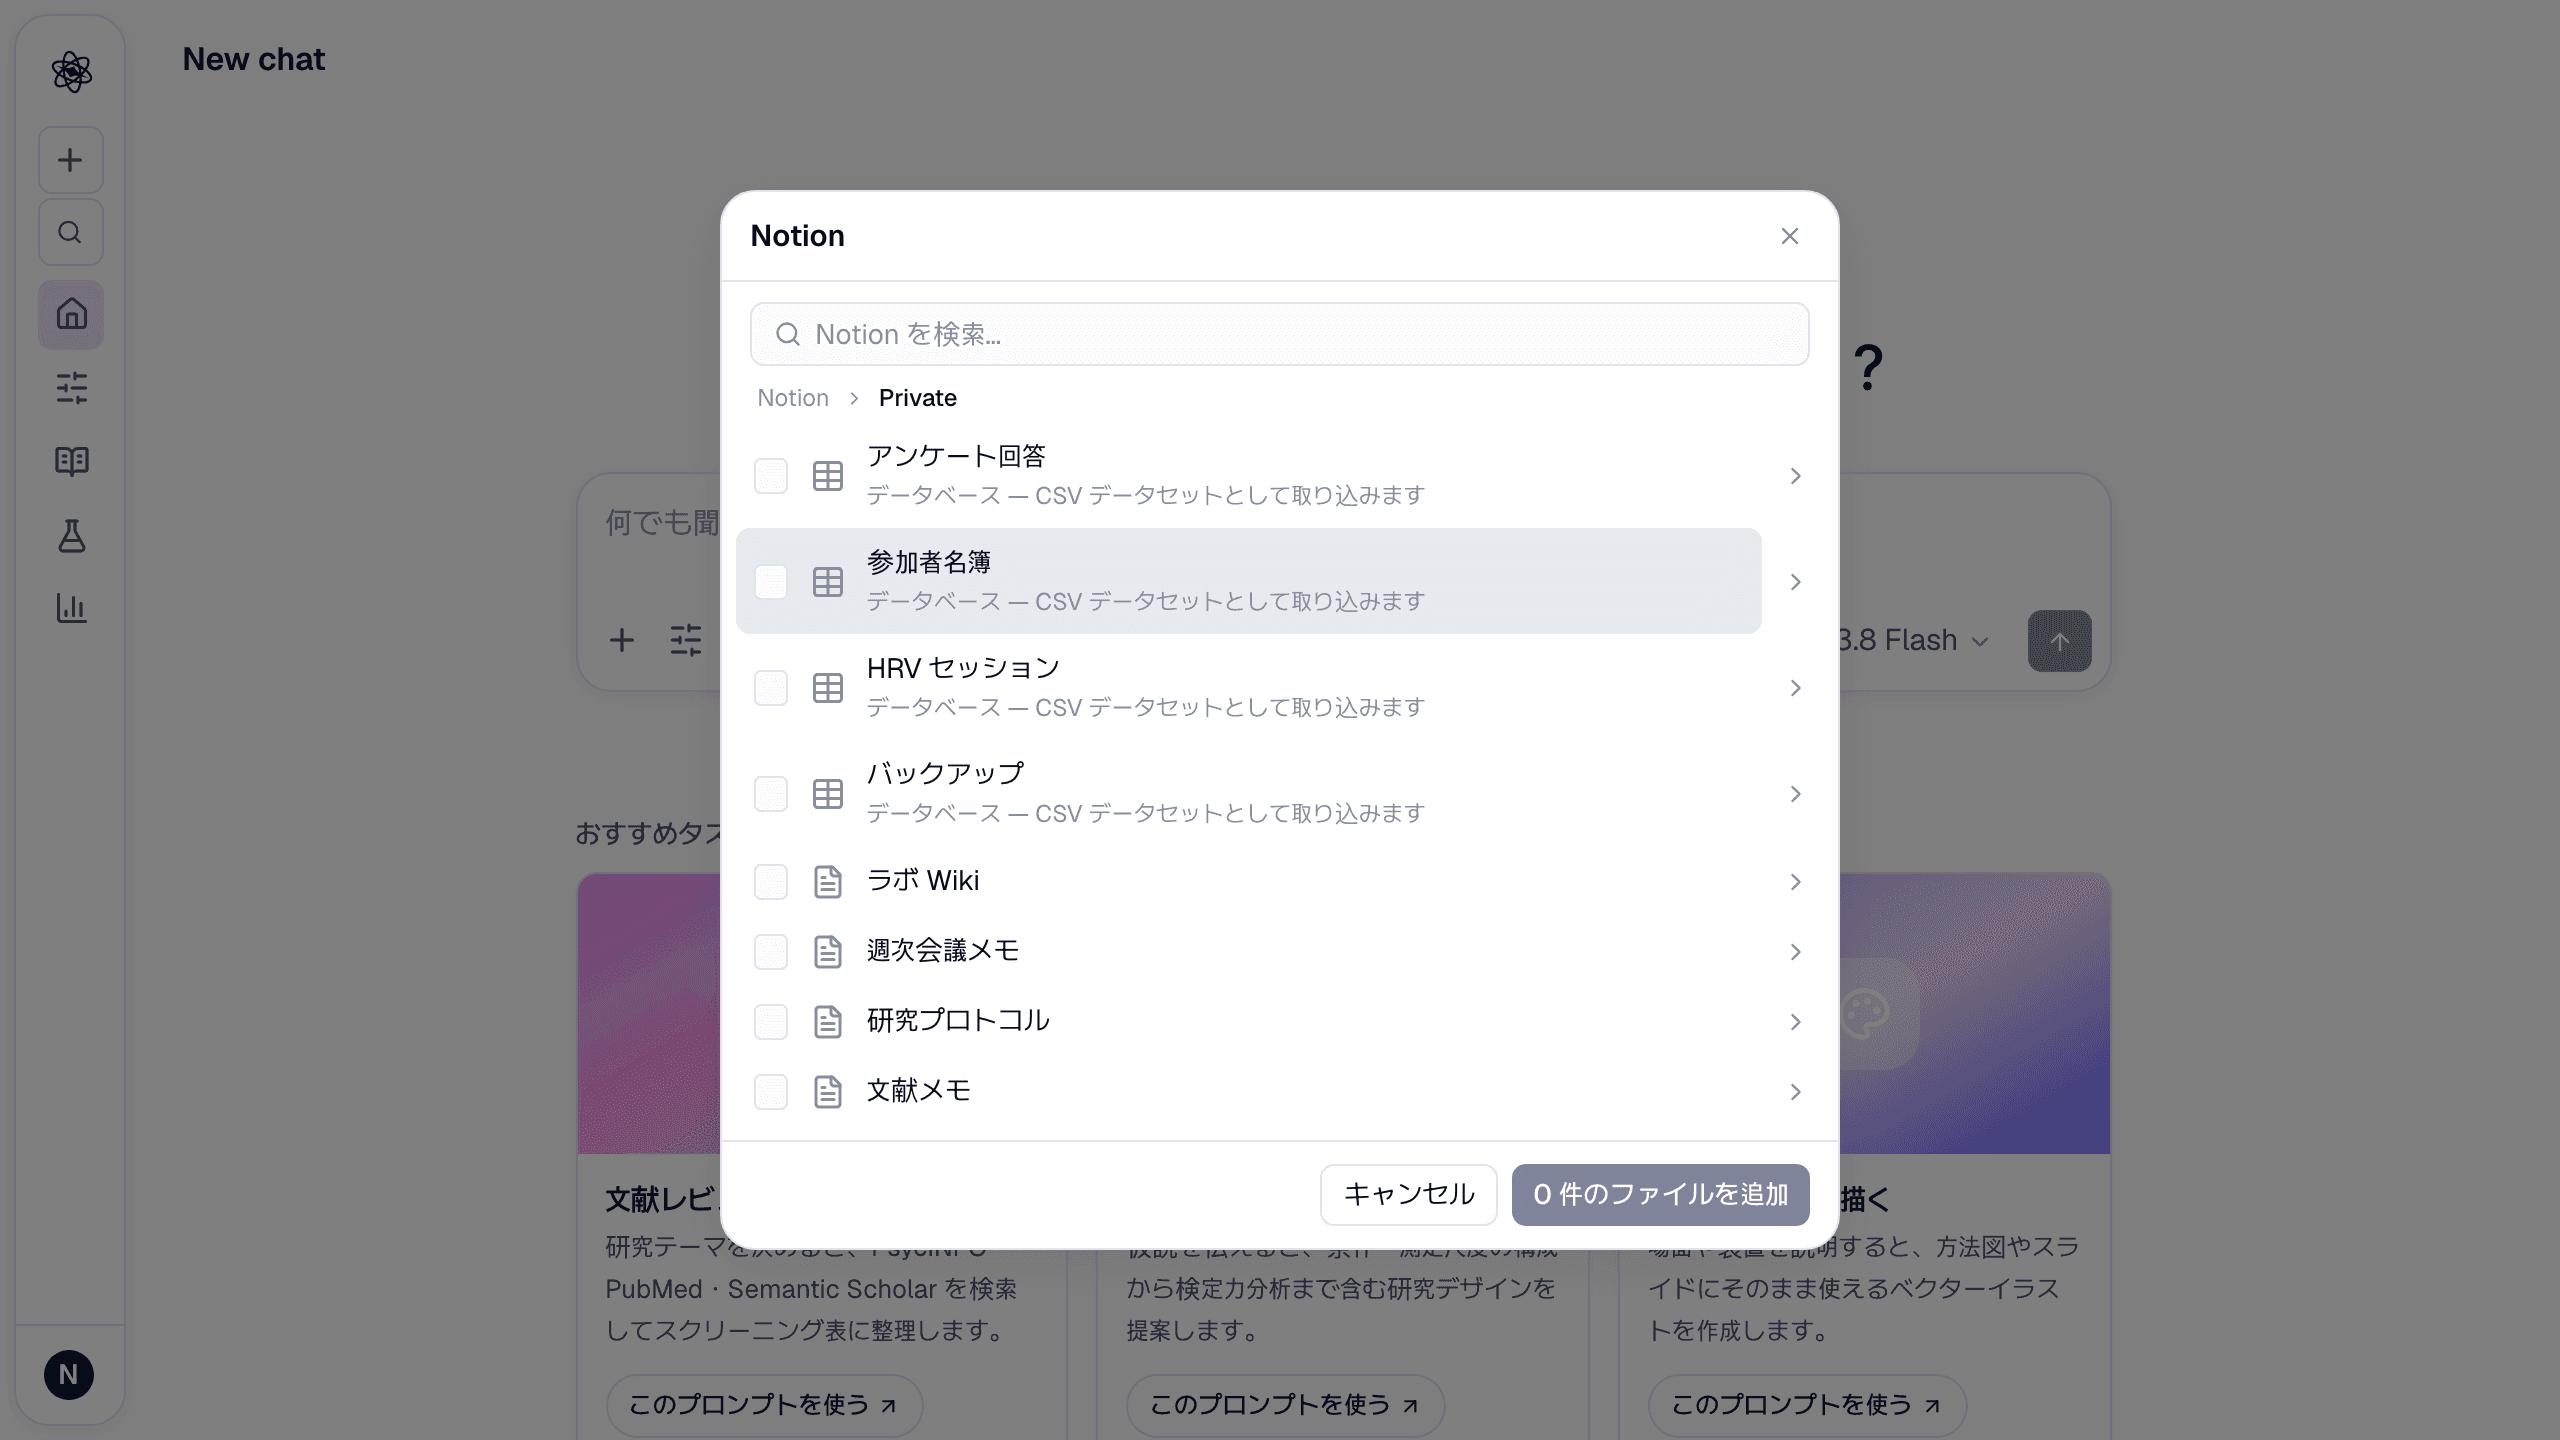Check the 研究プロトコル checkbox

[x=771, y=1022]
